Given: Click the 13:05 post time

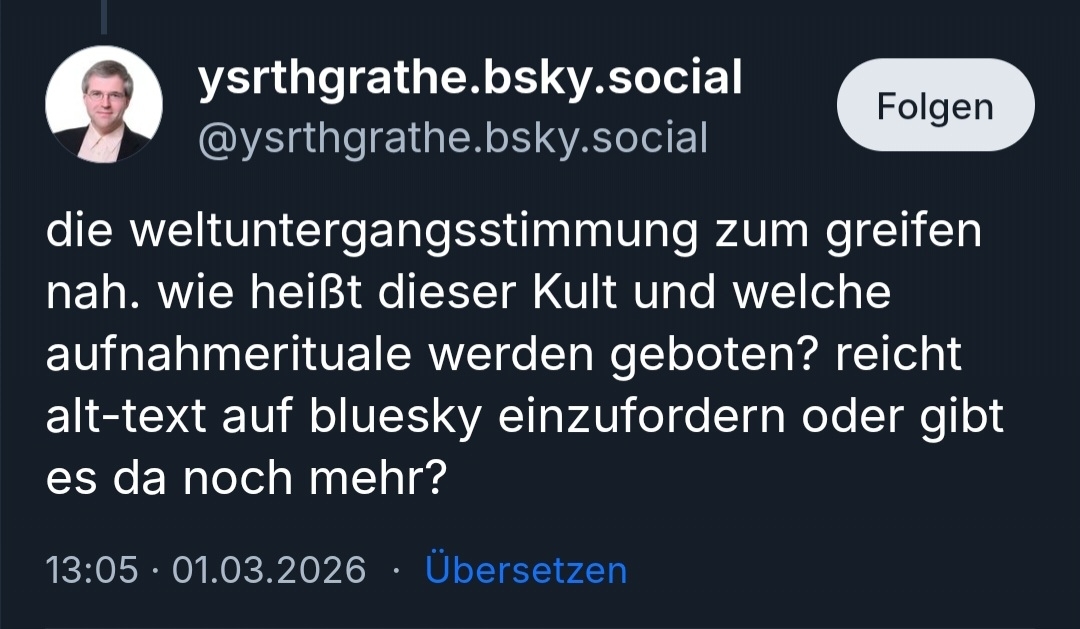Looking at the screenshot, I should tap(92, 570).
